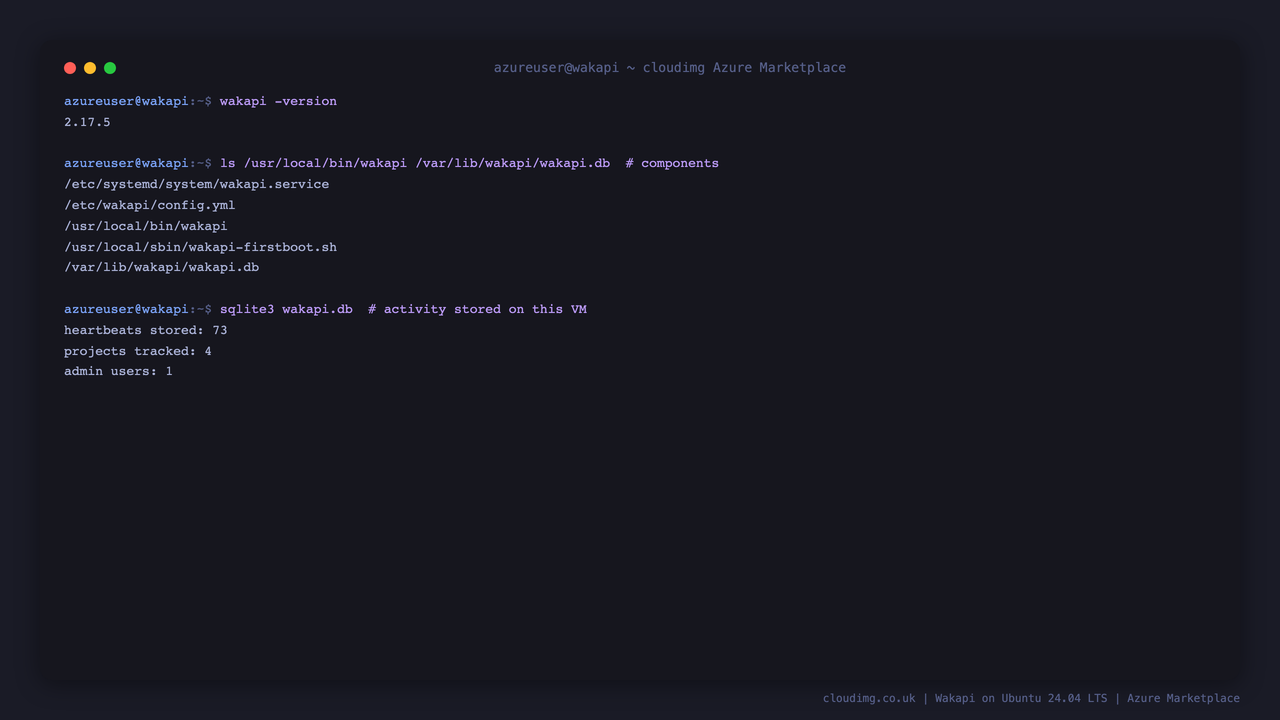
Task: Click the green maximize window dot
Action: click(x=110, y=68)
